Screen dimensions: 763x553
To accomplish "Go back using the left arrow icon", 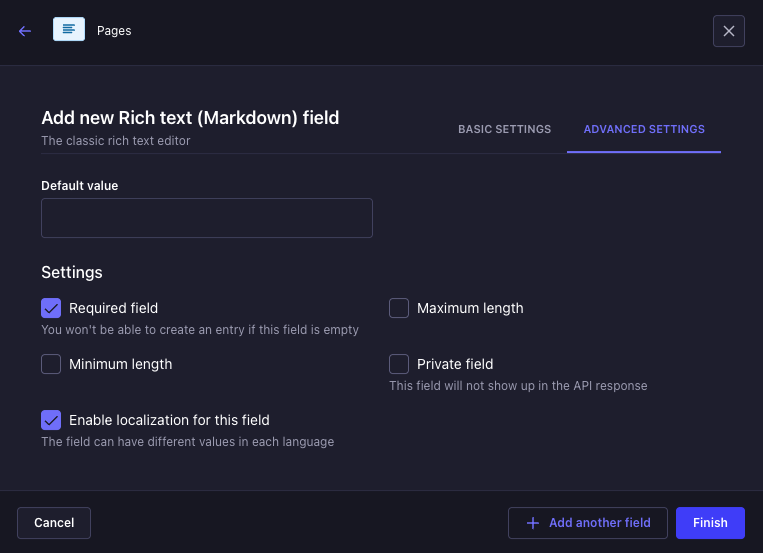I will click(x=25, y=31).
